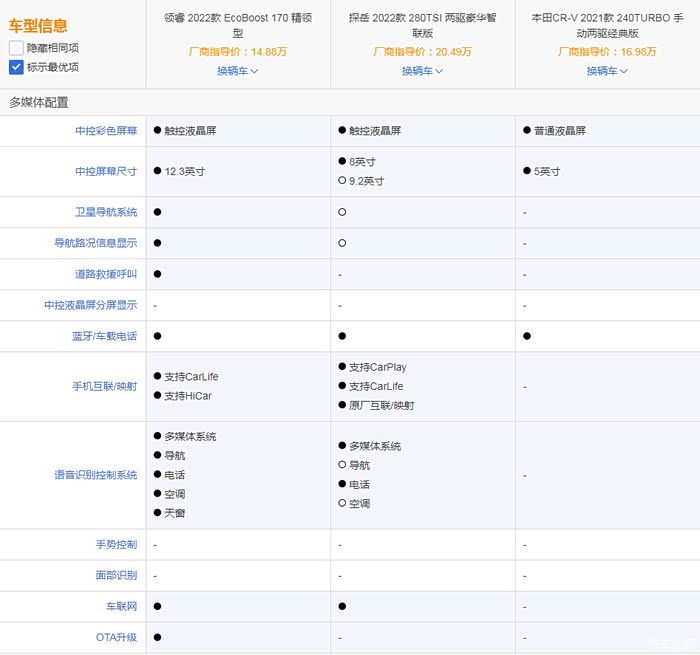Open the 手机互联/映射 parameter link
The height and width of the screenshot is (655, 700).
coord(104,386)
